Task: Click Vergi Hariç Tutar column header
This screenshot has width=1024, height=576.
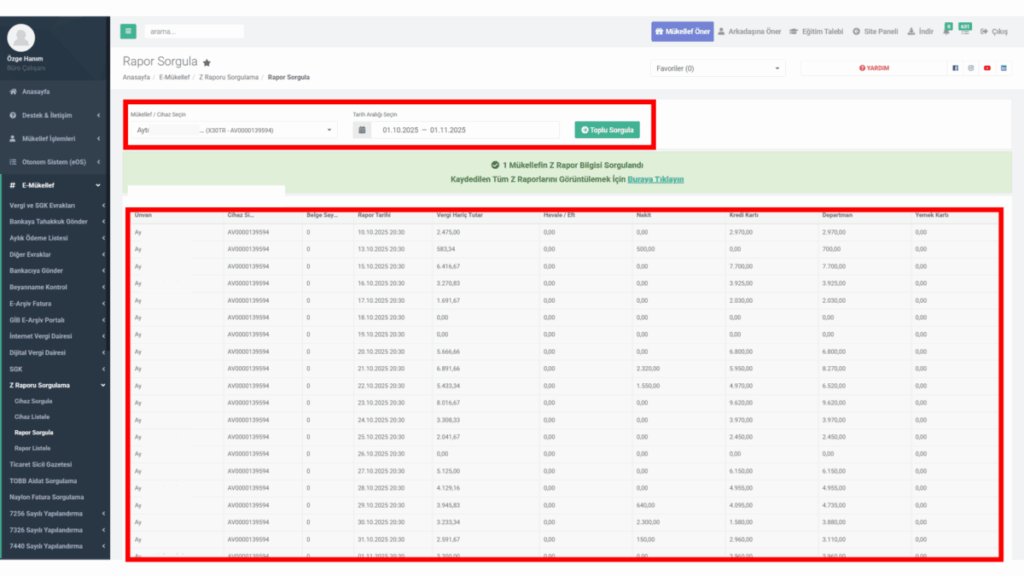Action: click(x=460, y=215)
